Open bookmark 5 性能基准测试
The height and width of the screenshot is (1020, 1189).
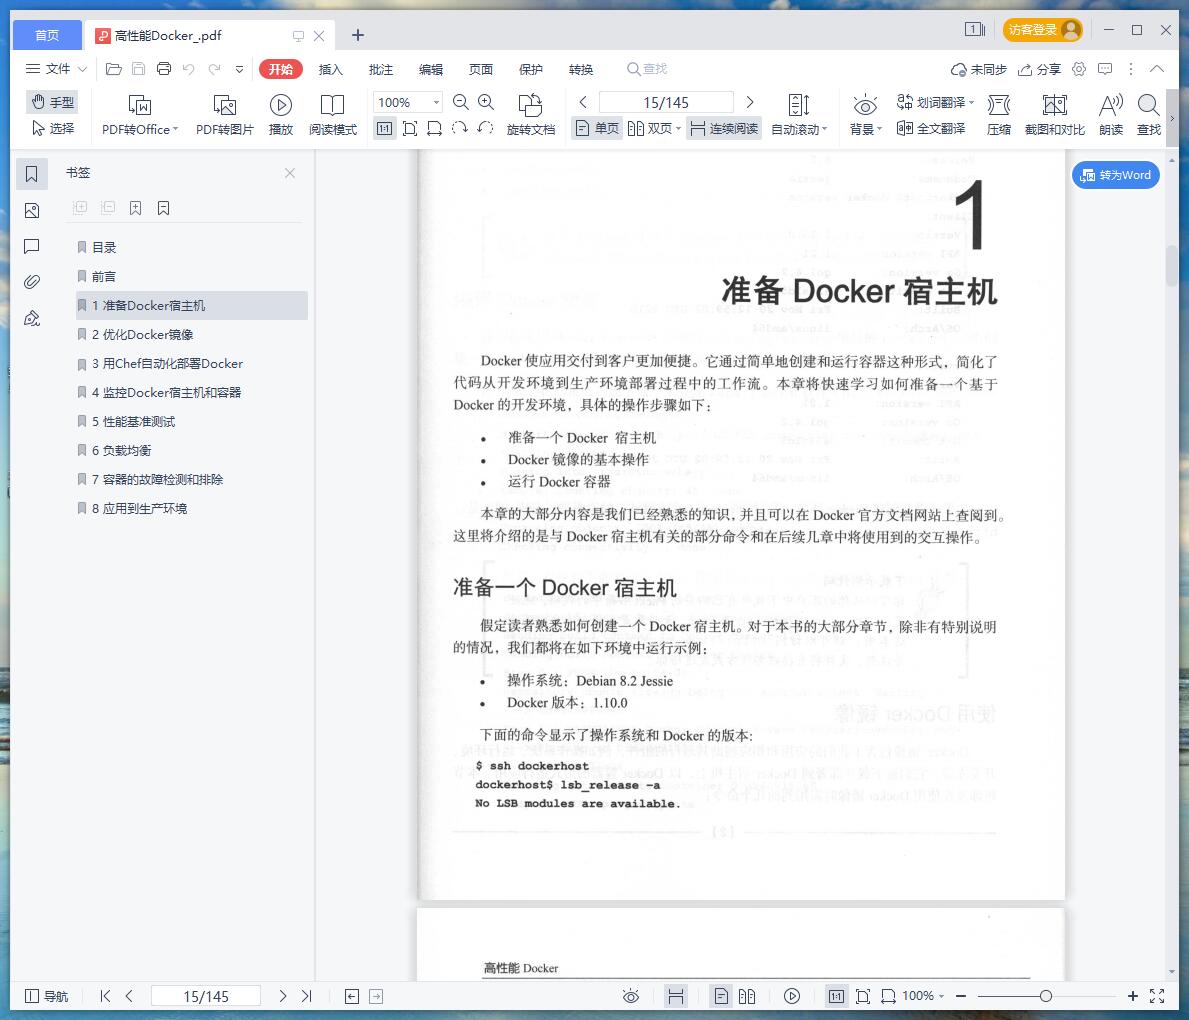pos(133,422)
